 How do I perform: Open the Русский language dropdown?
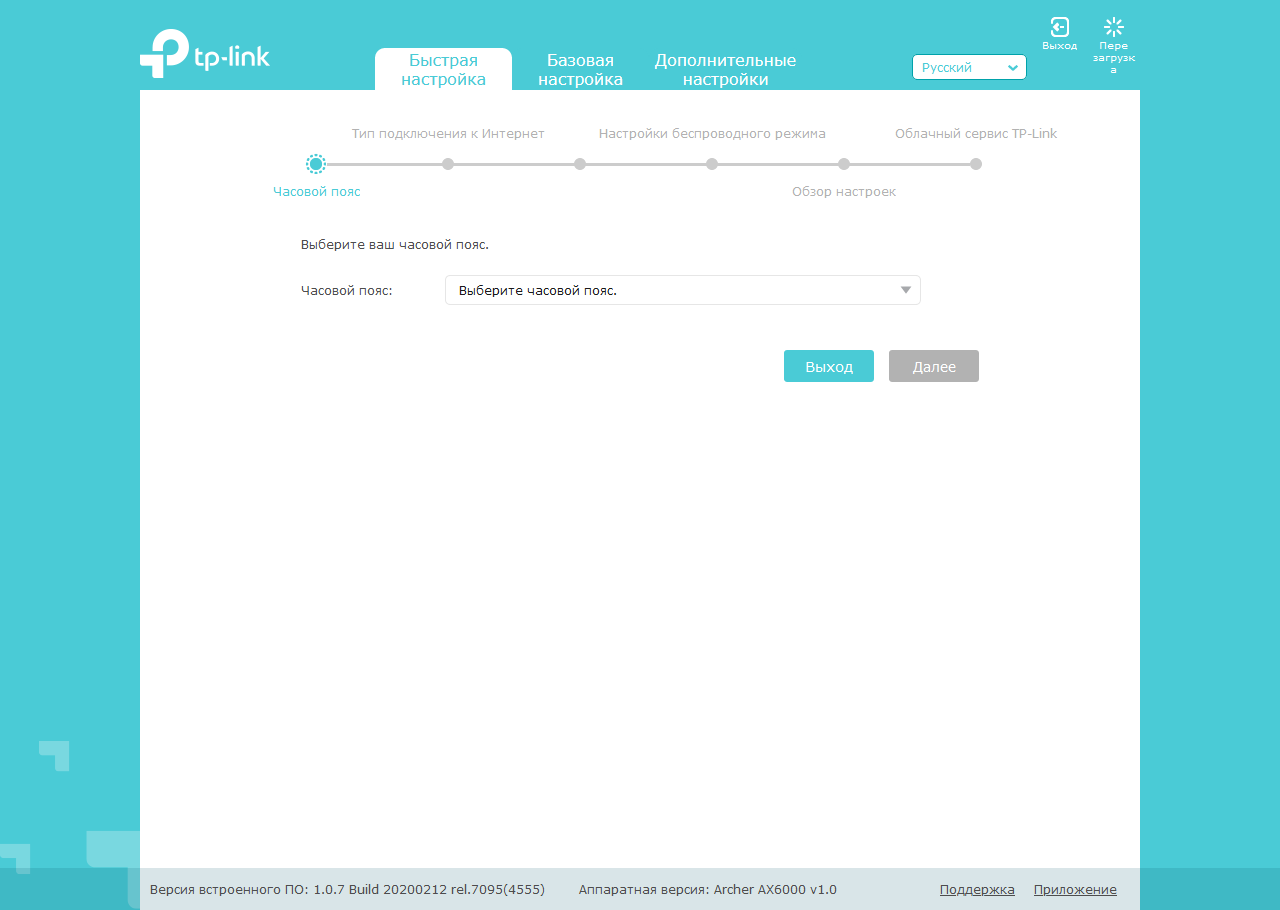pyautogui.click(x=969, y=67)
